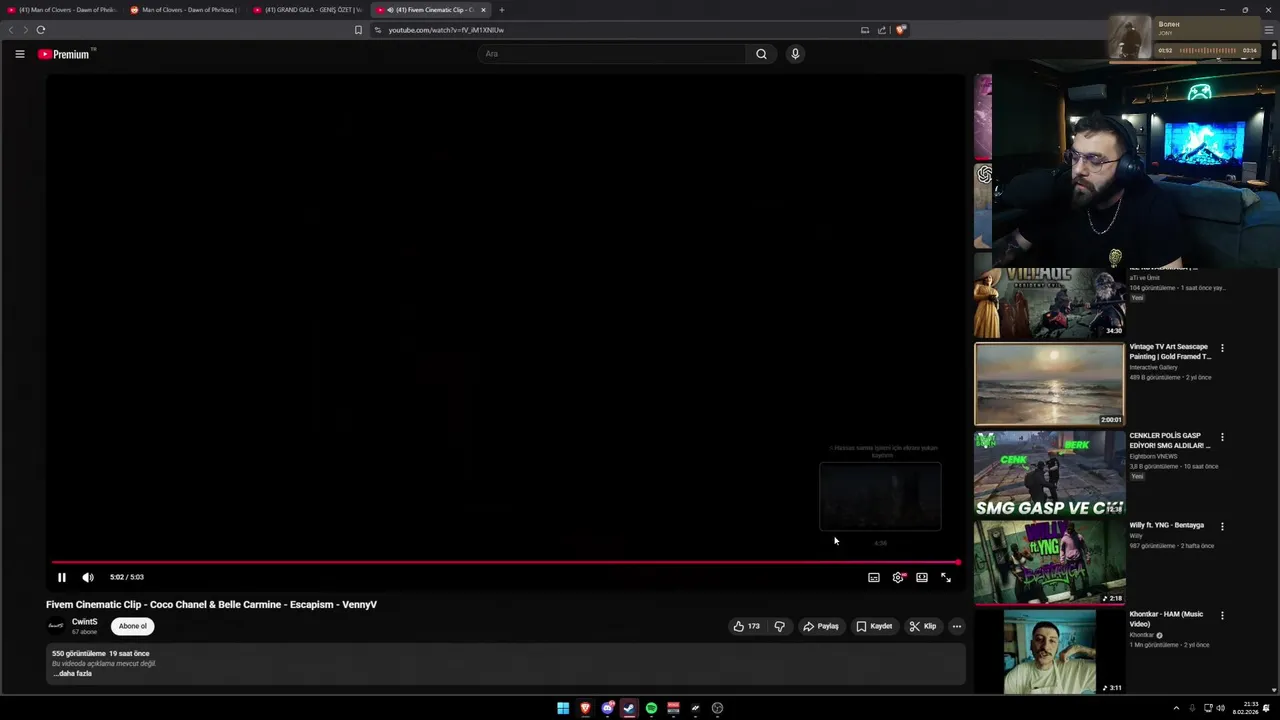Switch to theater mode view

[922, 577]
